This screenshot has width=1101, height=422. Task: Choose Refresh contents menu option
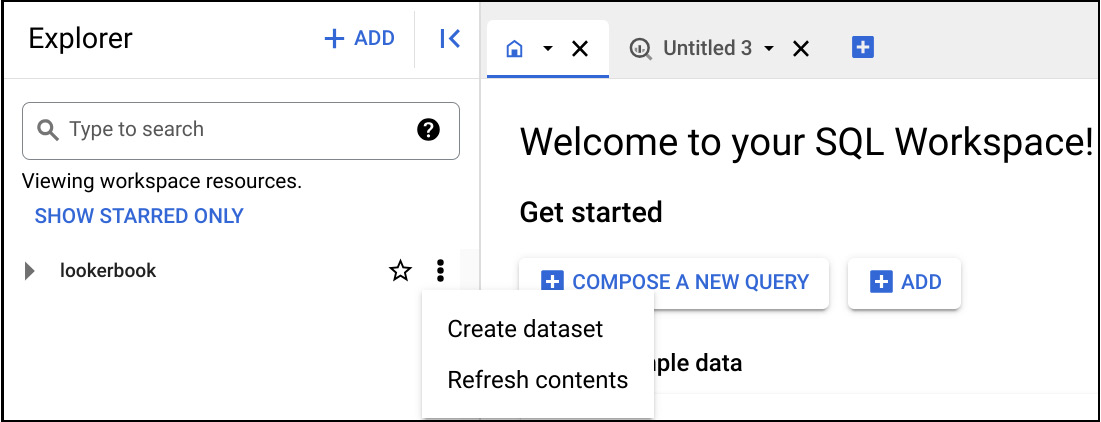(538, 380)
